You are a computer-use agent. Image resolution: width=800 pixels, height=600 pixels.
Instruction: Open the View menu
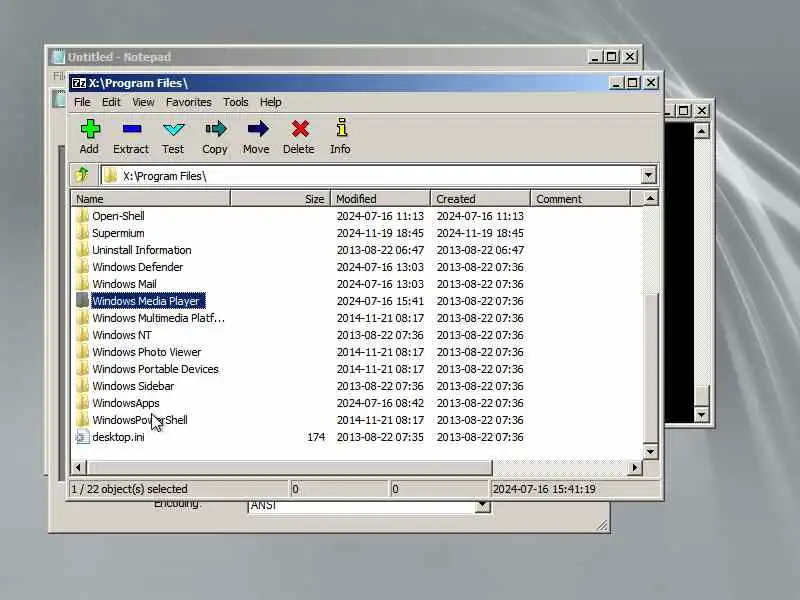pos(143,102)
